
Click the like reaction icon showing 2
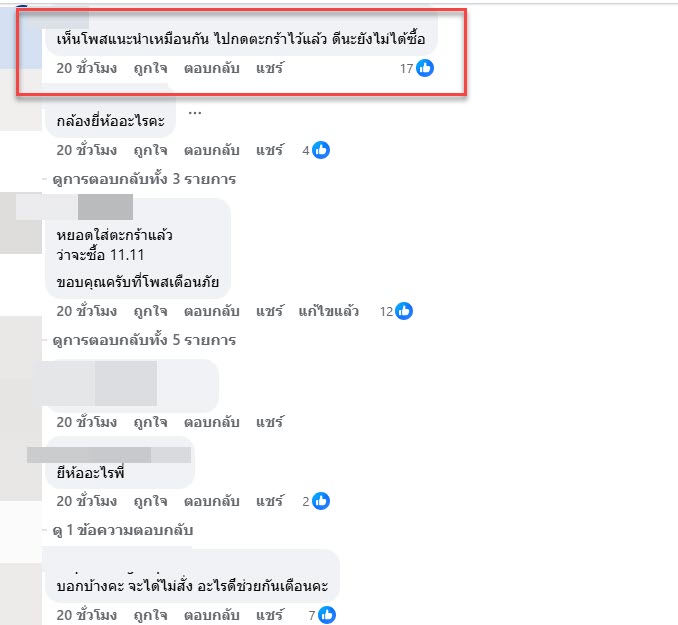pos(321,501)
